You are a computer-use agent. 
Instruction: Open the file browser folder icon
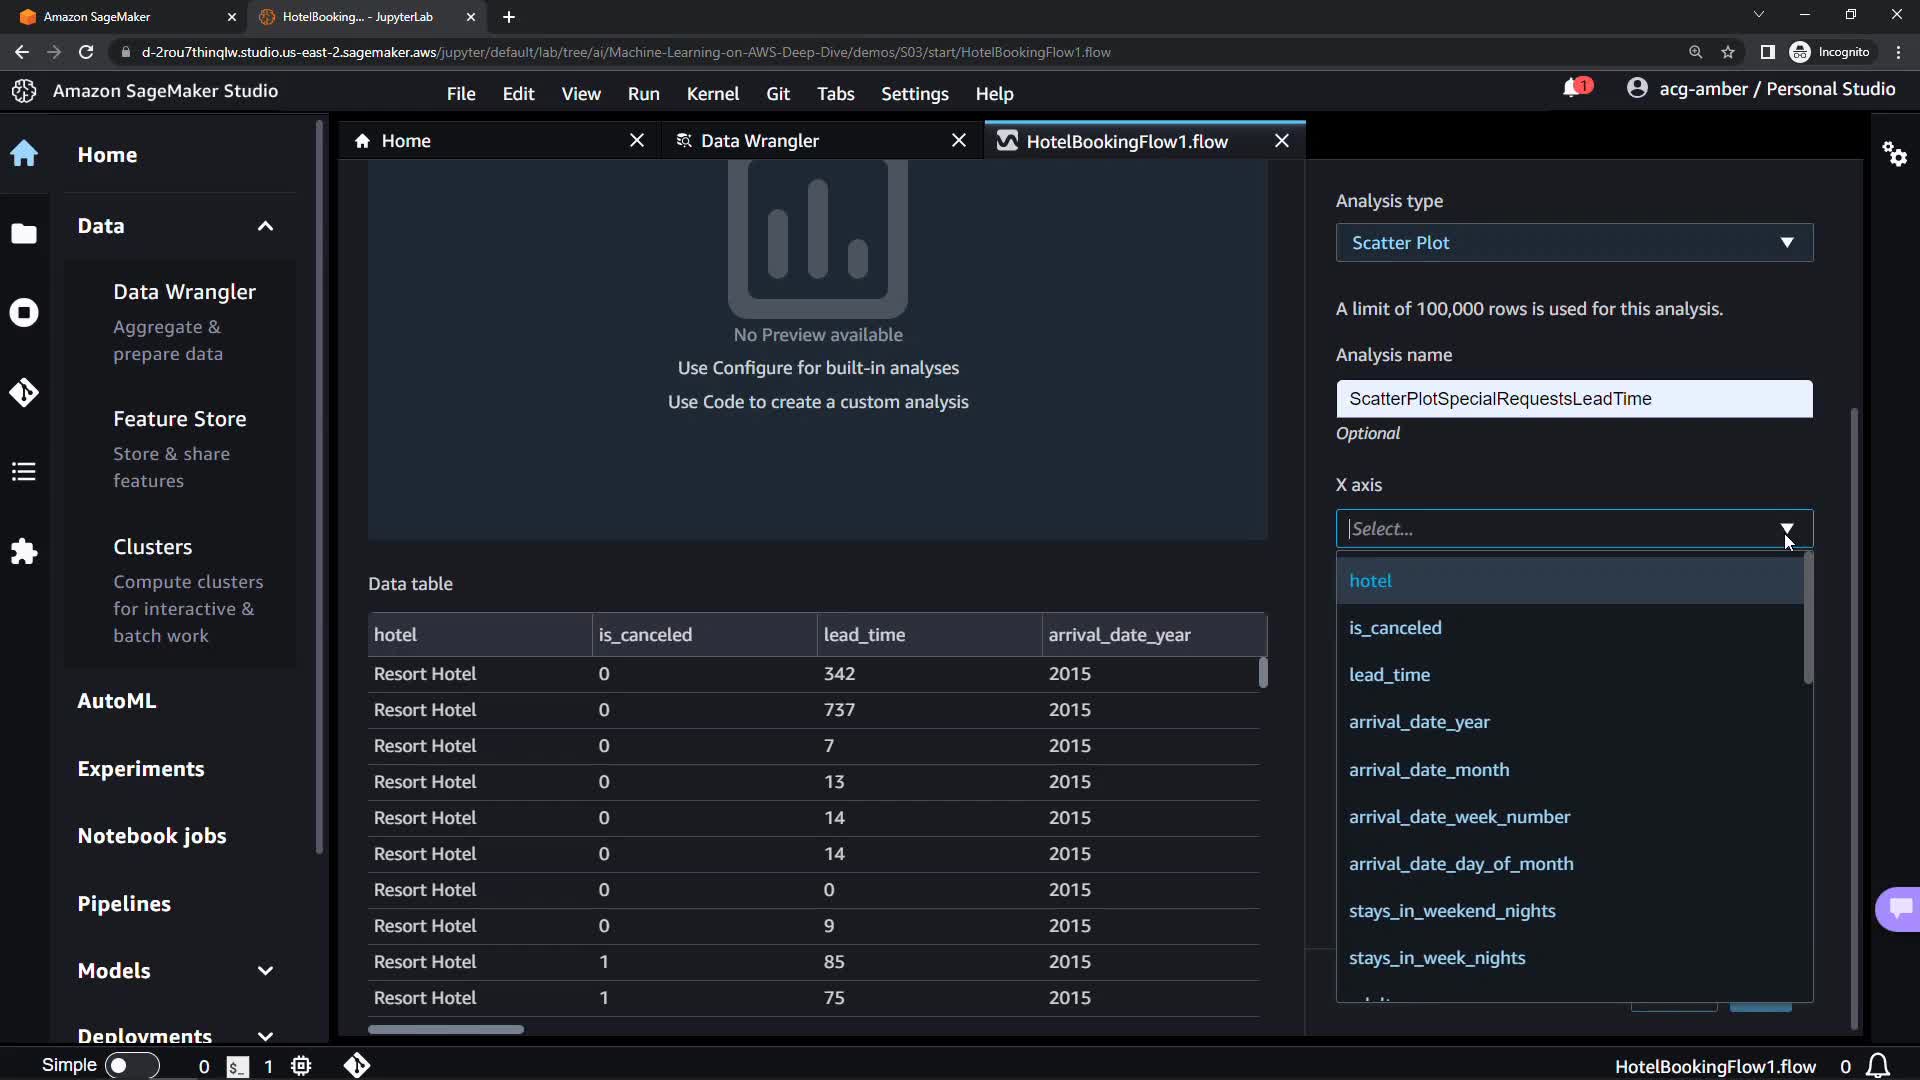24,234
